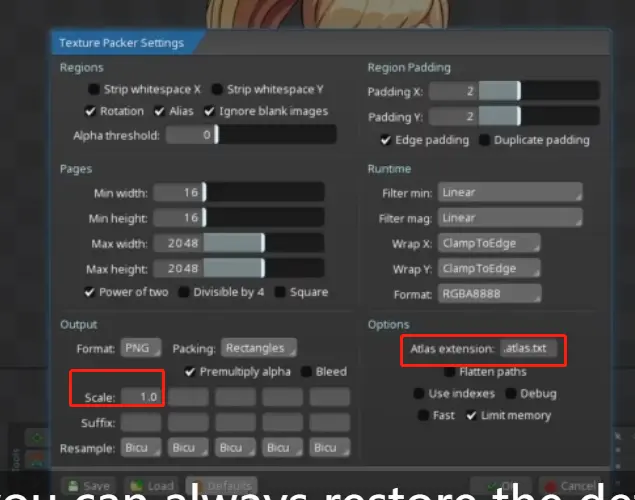Click the OK button
The image size is (635, 500).
click(501, 485)
